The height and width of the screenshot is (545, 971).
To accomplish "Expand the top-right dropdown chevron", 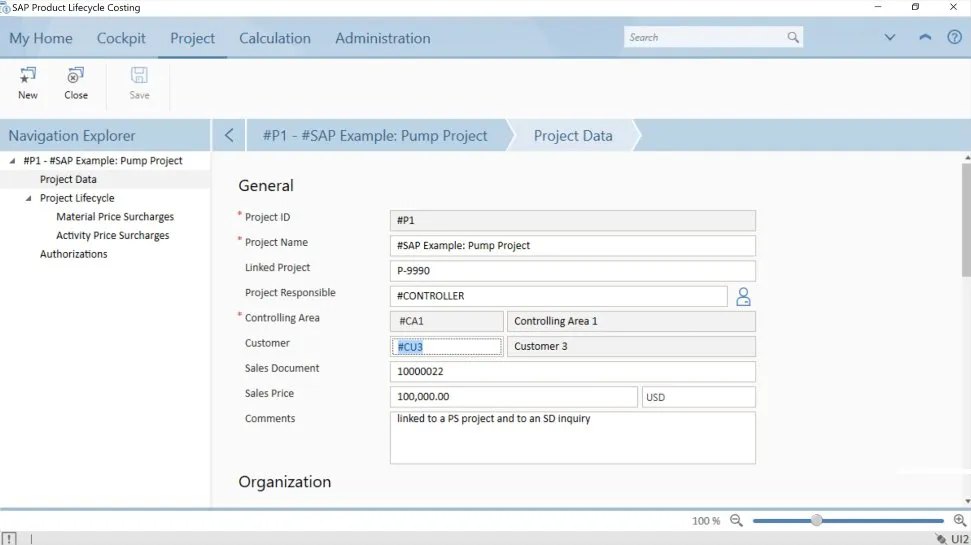I will 890,38.
